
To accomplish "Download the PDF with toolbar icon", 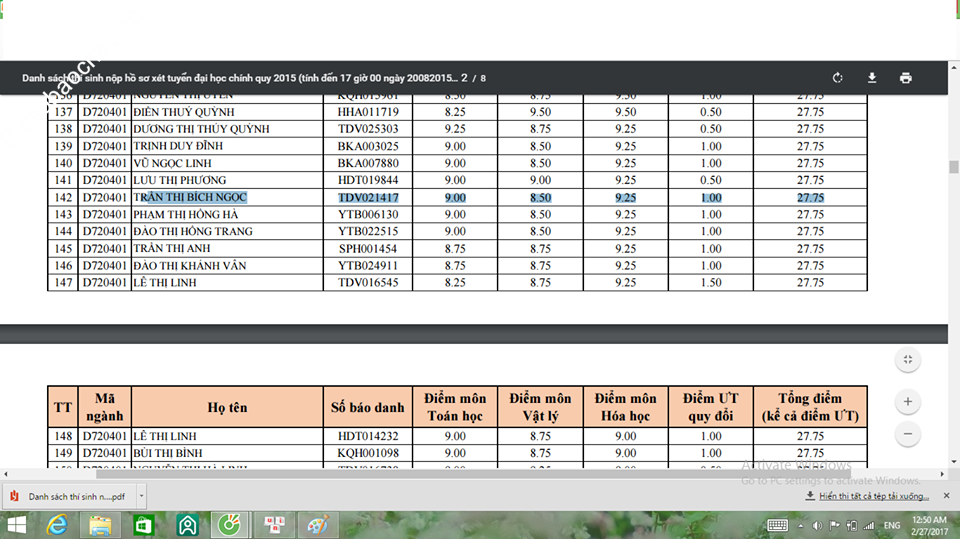I will point(872,78).
